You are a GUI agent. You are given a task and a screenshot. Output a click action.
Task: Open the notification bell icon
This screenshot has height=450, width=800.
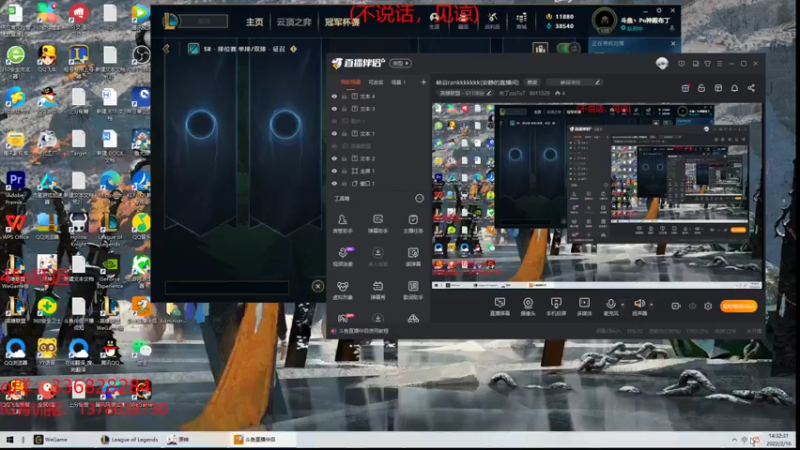coord(734,88)
